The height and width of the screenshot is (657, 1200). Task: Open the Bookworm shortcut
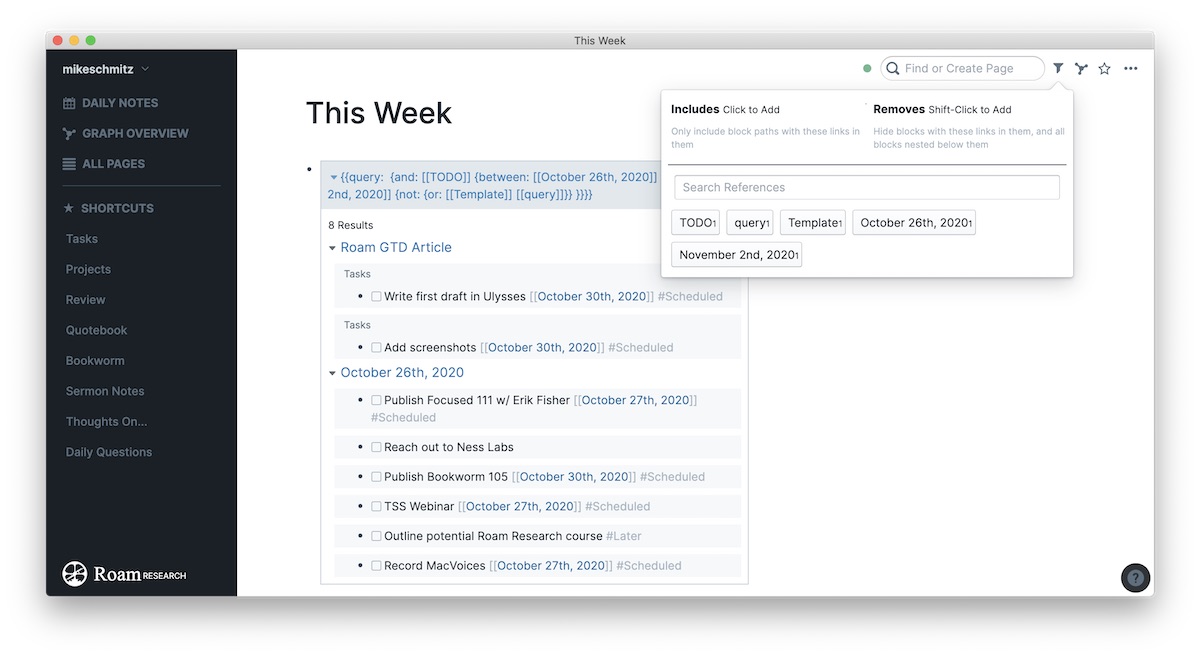click(95, 361)
